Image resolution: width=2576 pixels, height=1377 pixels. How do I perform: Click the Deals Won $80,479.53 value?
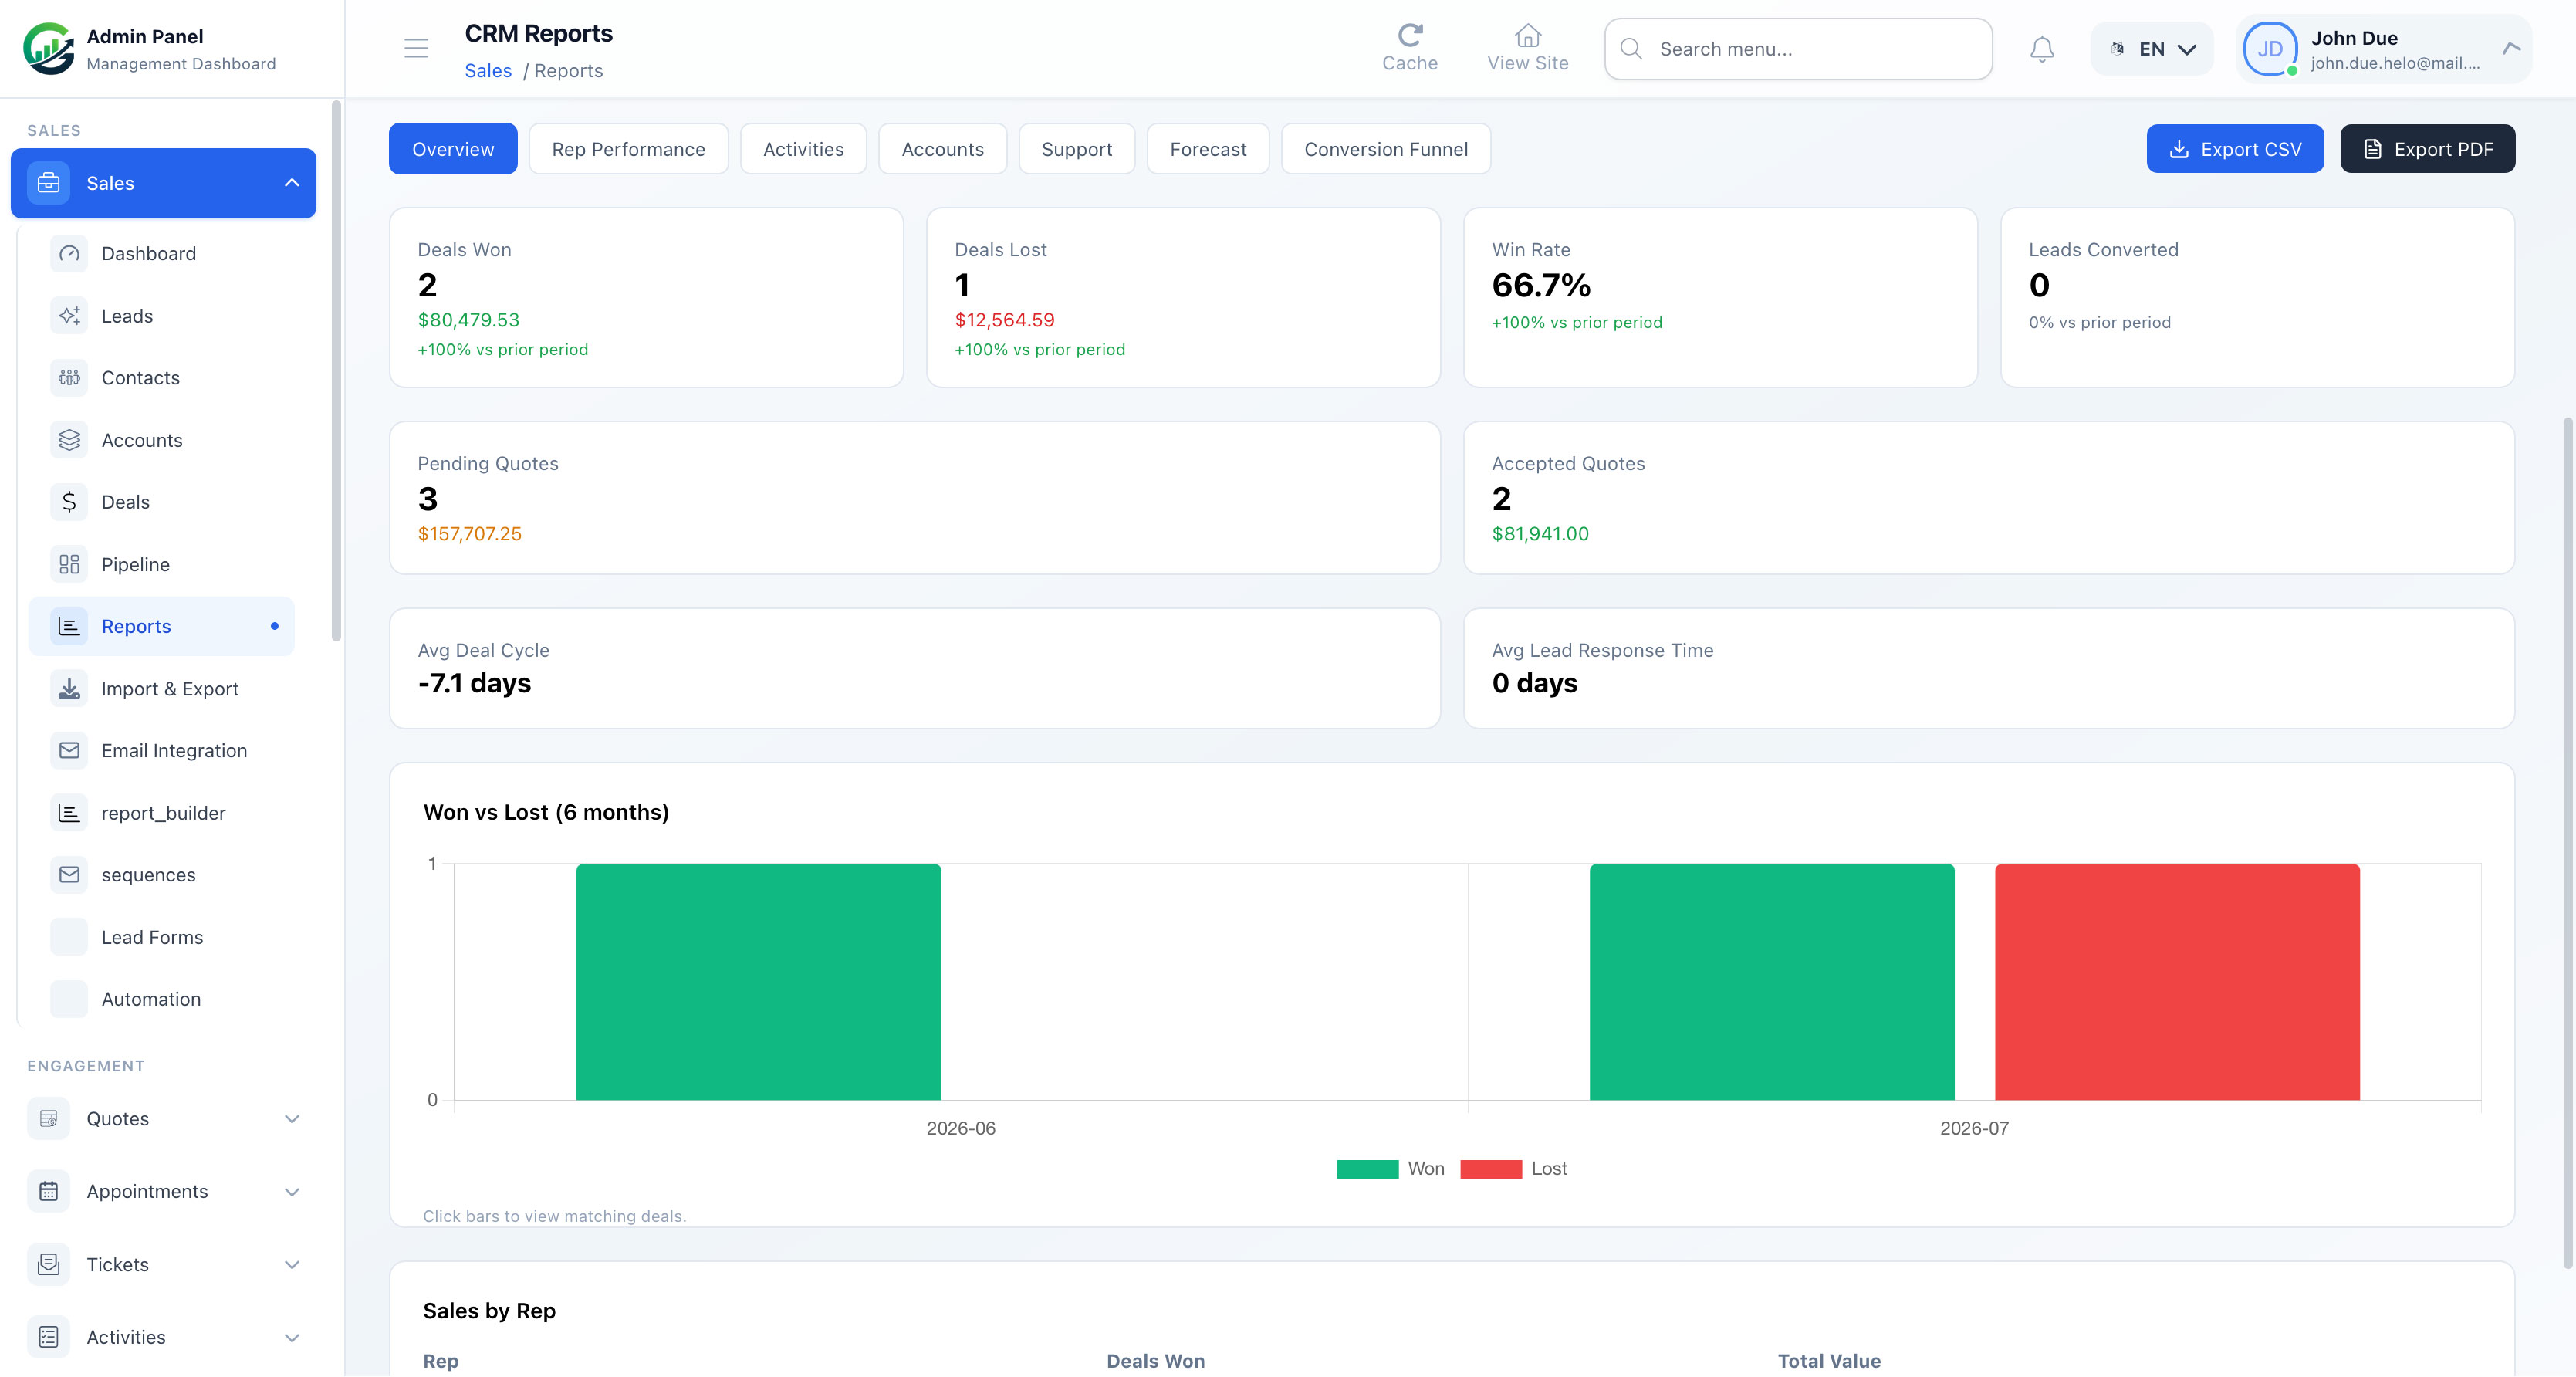pos(468,320)
